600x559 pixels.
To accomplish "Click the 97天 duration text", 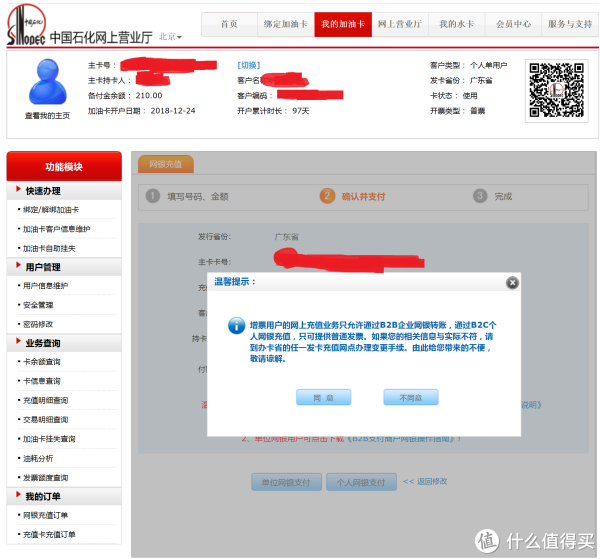I will (301, 111).
